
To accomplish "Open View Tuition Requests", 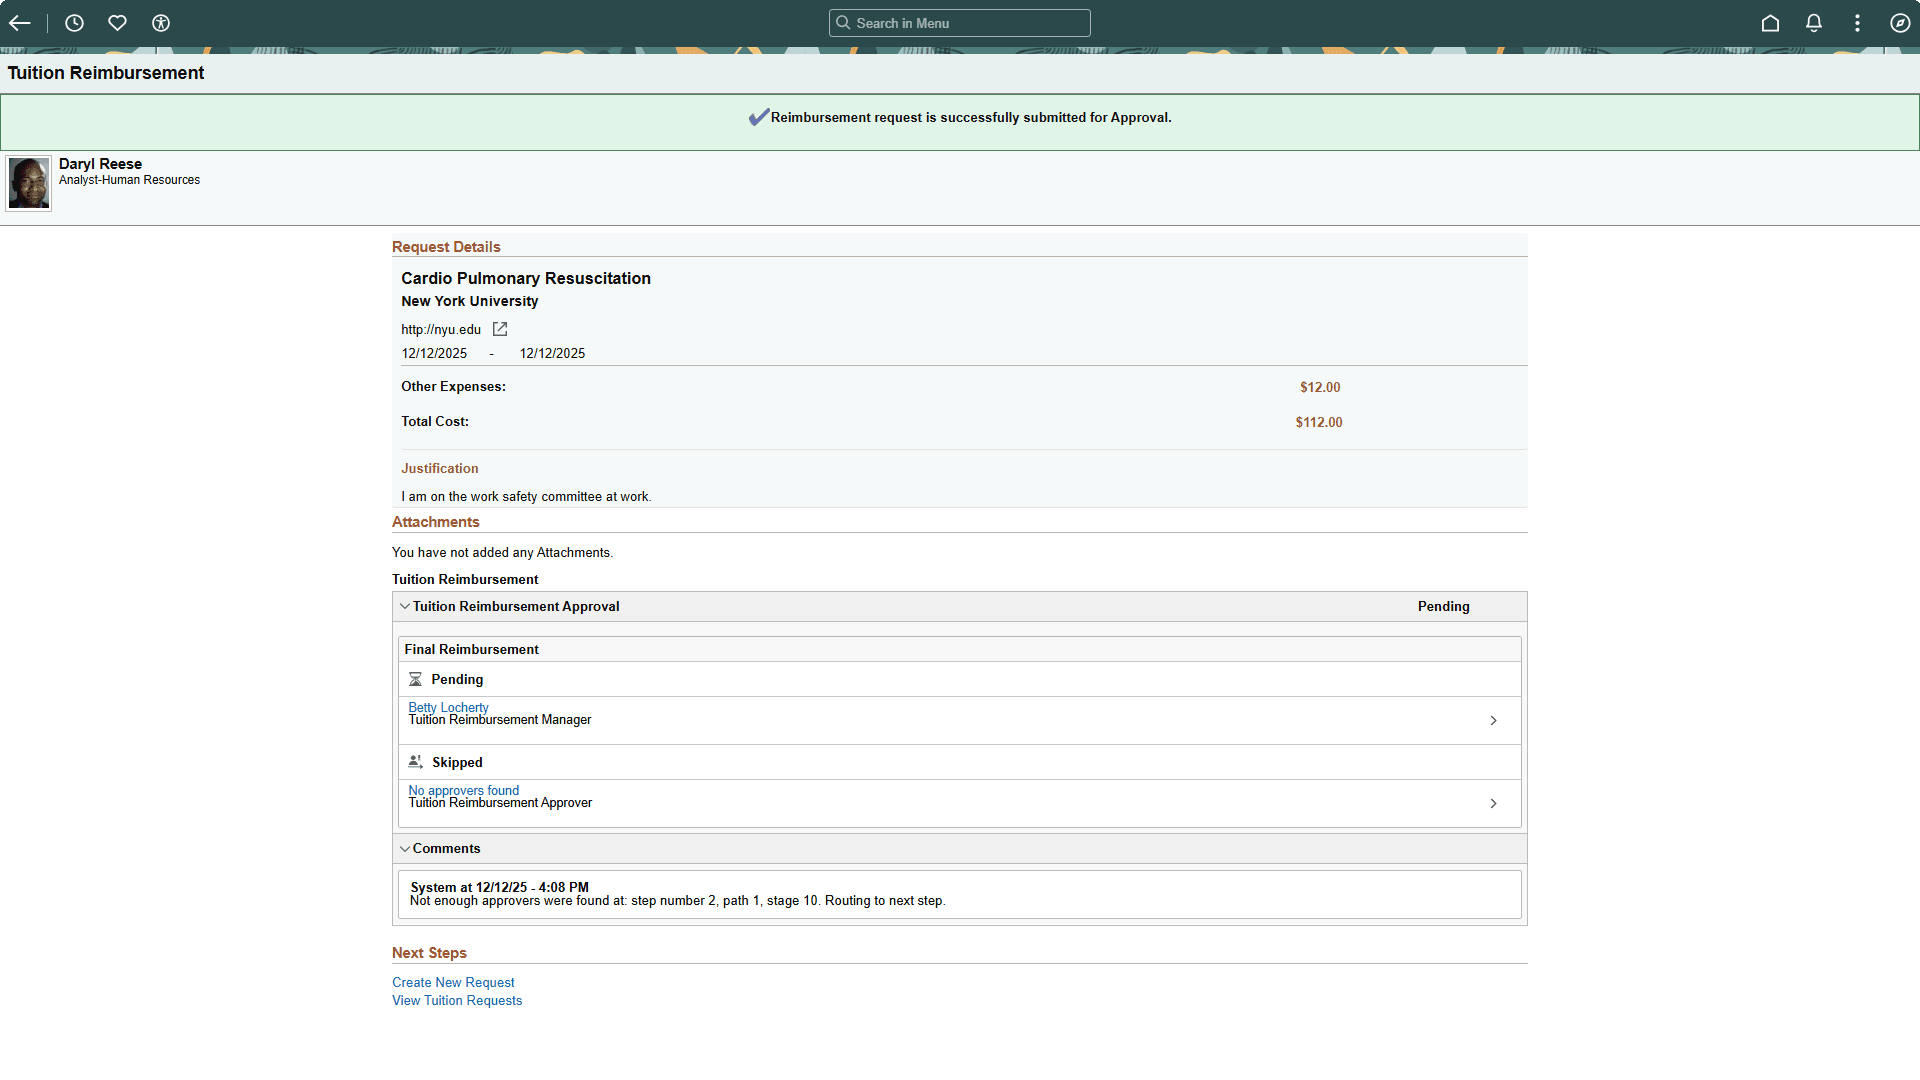I will (x=456, y=1000).
